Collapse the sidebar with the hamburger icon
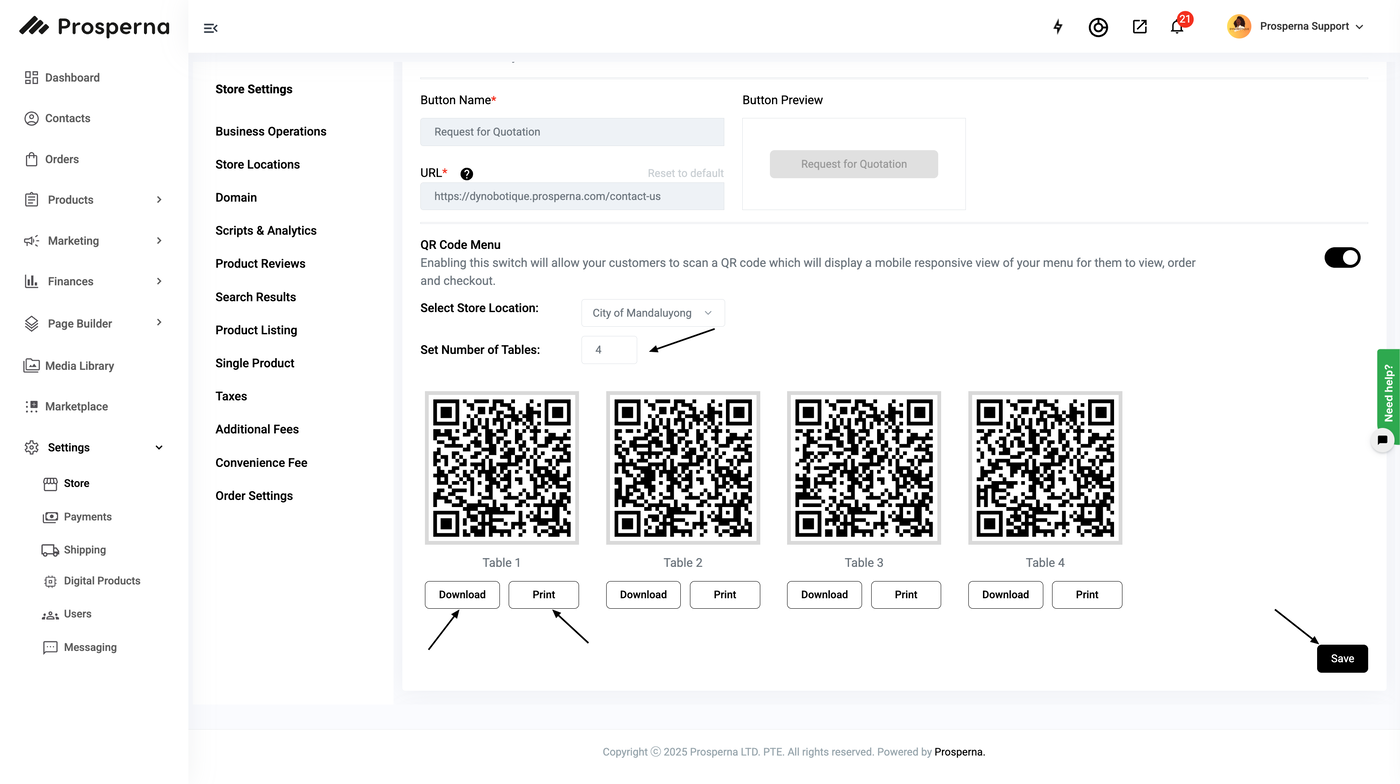The image size is (1400, 784). coord(210,28)
